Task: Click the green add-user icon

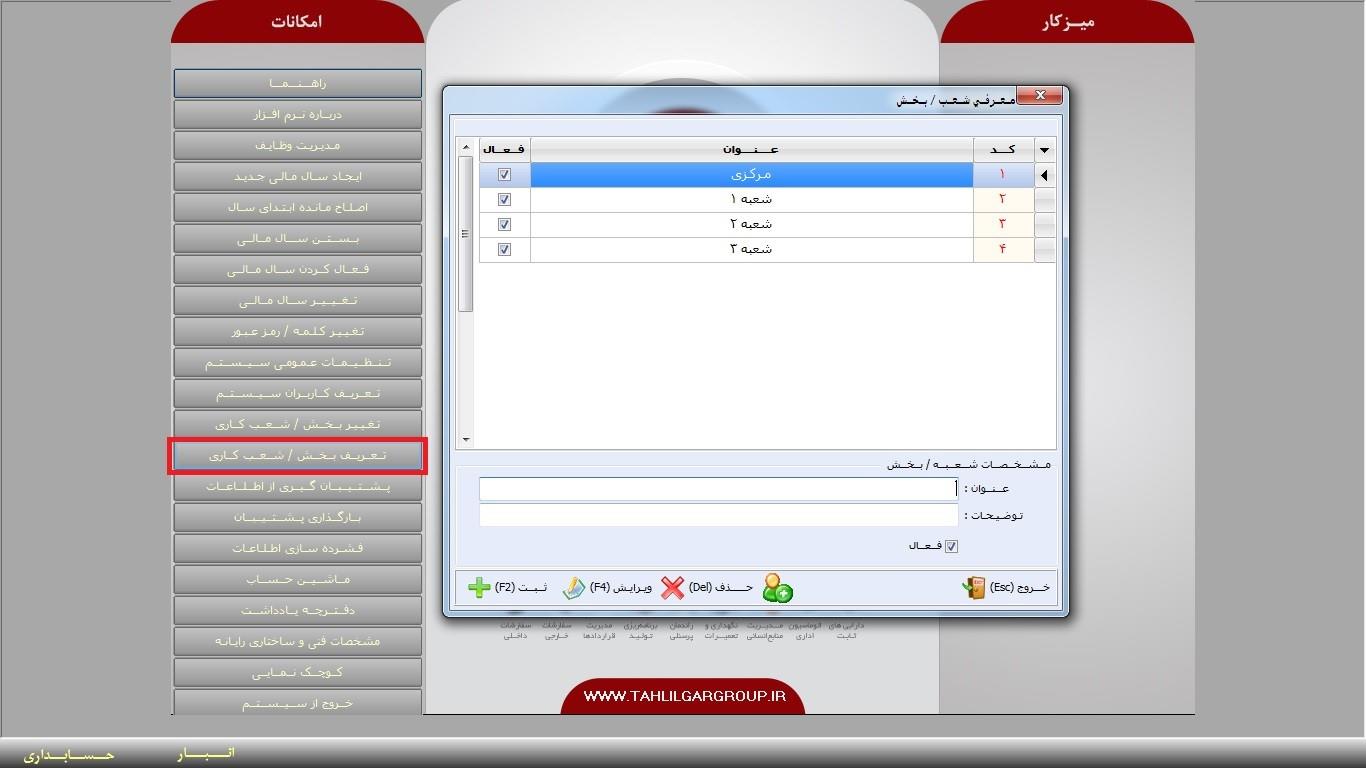Action: tap(777, 588)
